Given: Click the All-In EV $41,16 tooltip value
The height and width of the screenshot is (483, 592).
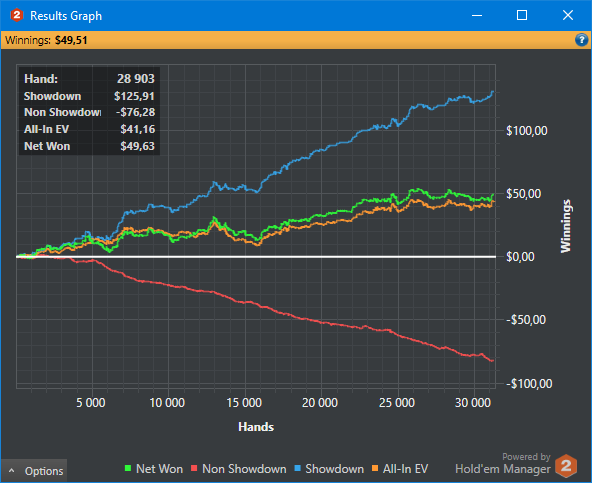Looking at the screenshot, I should [x=138, y=129].
